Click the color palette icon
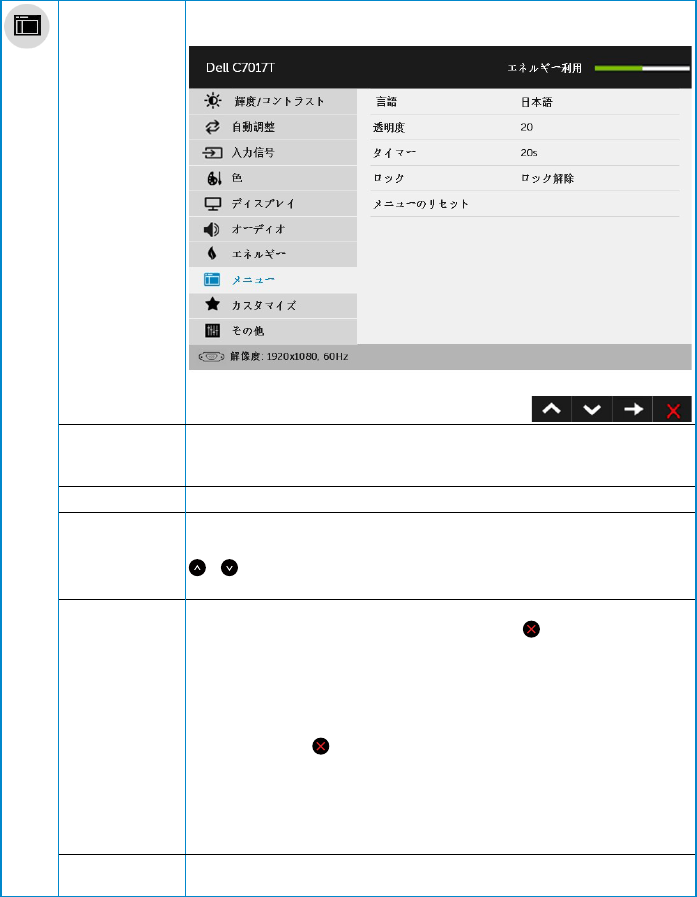Viewport: 697px width, 897px height. (213, 178)
